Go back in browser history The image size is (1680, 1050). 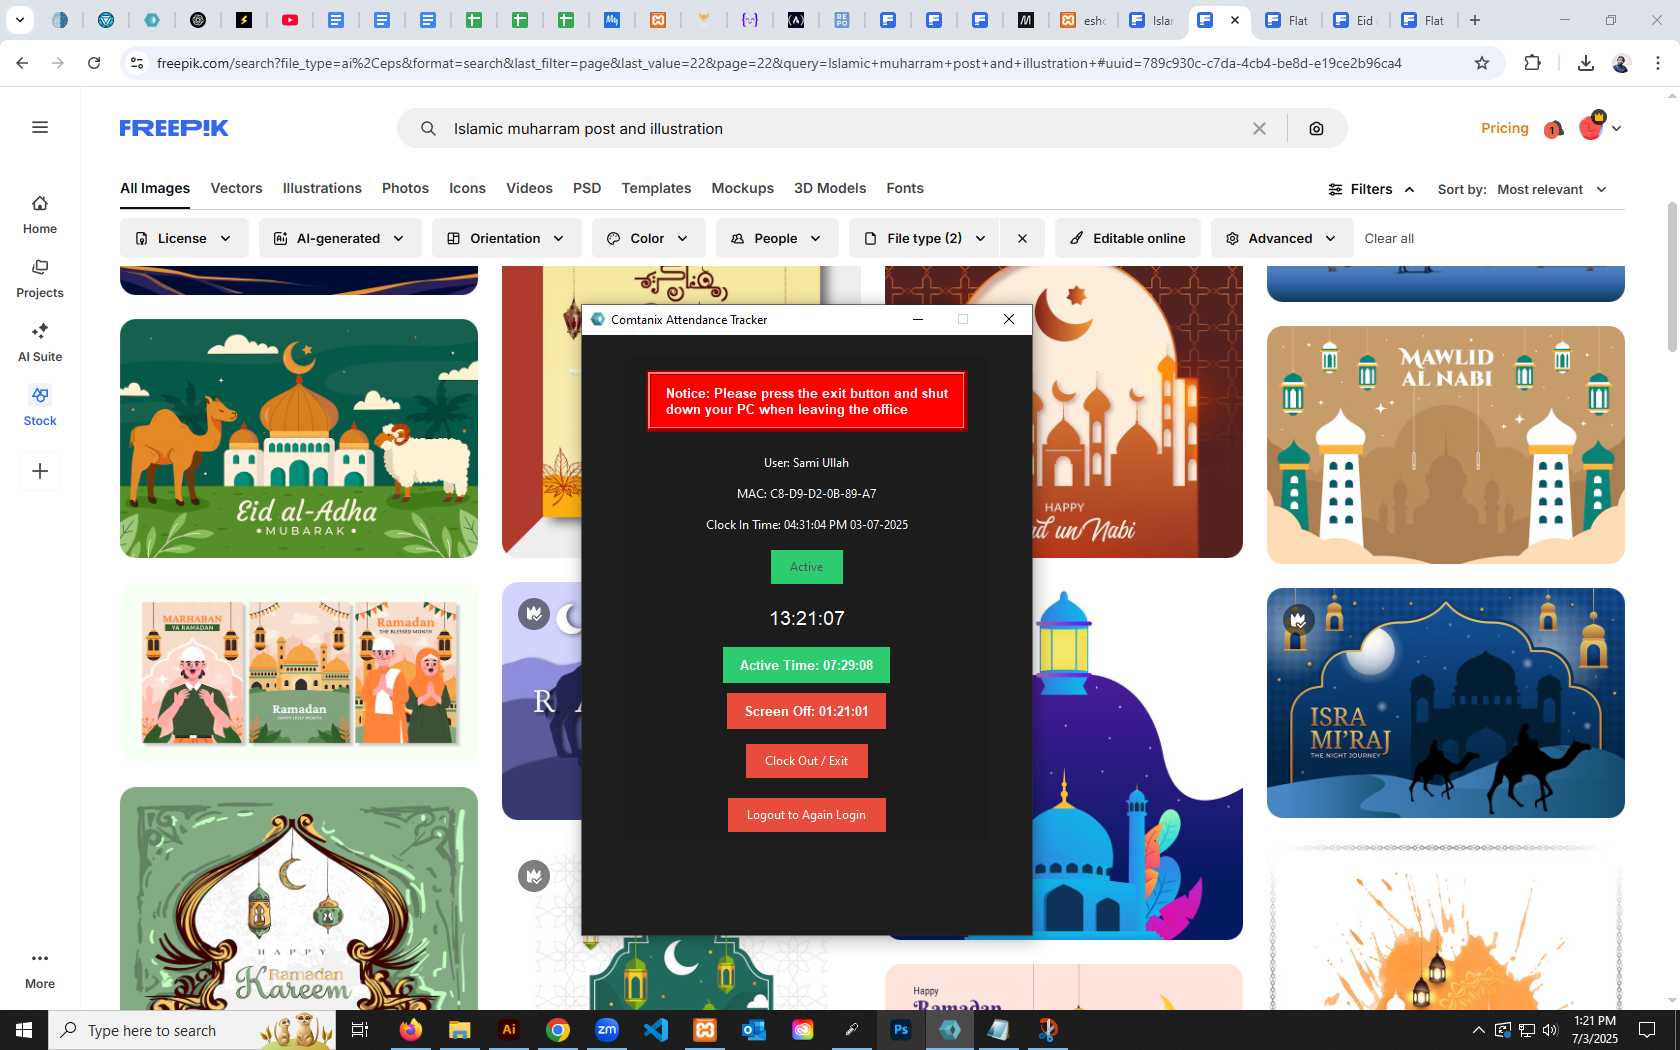point(22,63)
